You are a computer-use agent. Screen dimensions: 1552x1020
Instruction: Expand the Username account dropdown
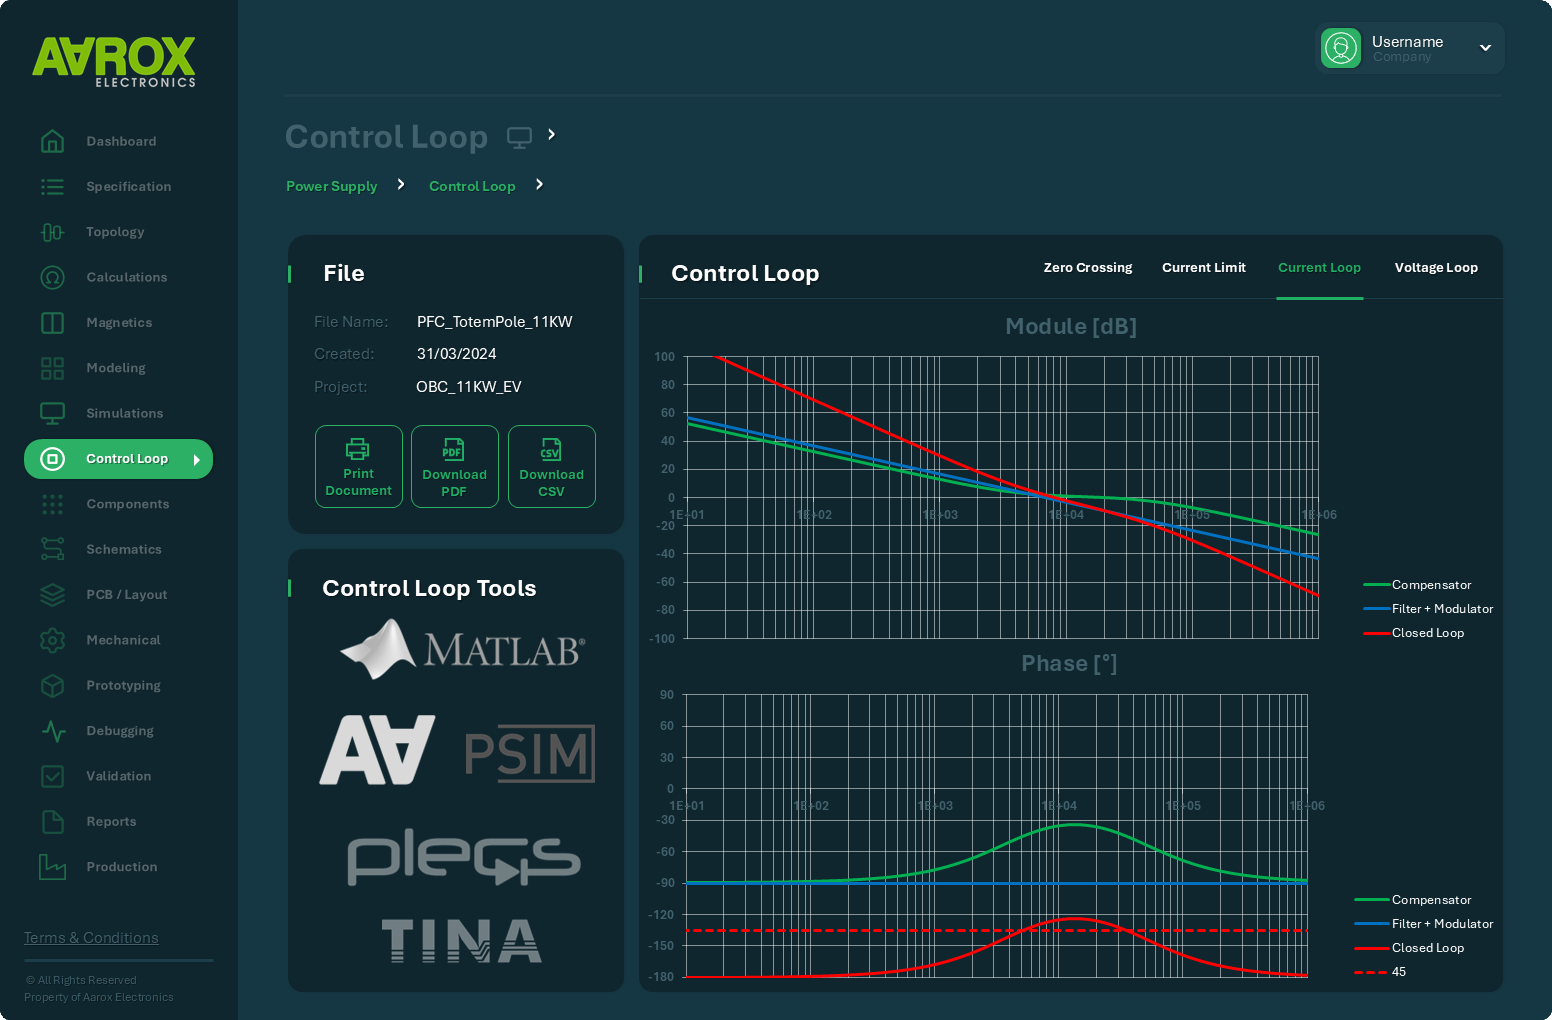(1484, 47)
